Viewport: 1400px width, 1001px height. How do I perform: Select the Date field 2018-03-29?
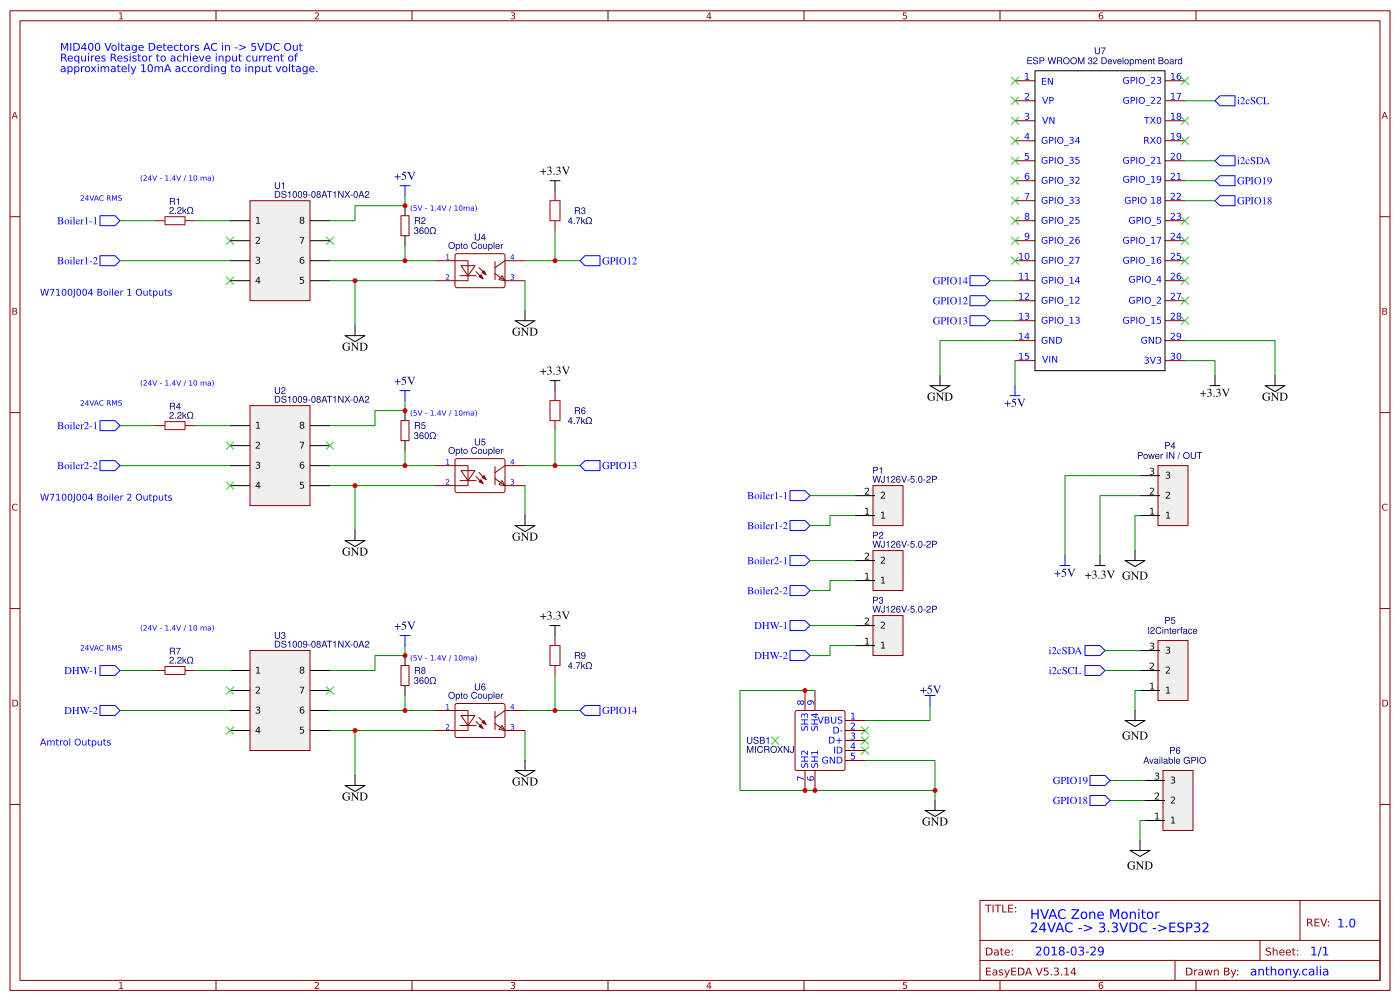click(1071, 951)
